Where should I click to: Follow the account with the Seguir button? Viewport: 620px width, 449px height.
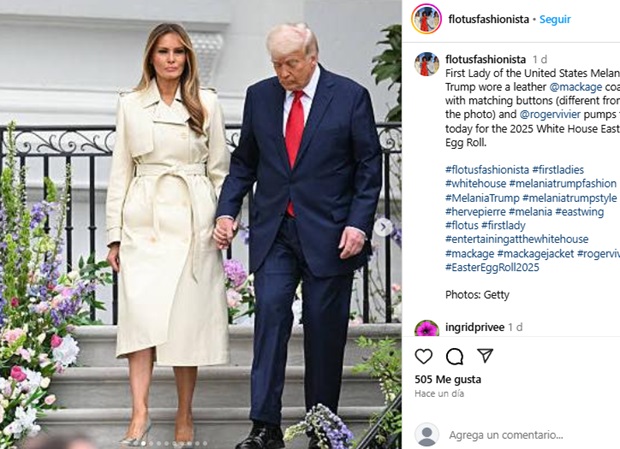(x=555, y=19)
